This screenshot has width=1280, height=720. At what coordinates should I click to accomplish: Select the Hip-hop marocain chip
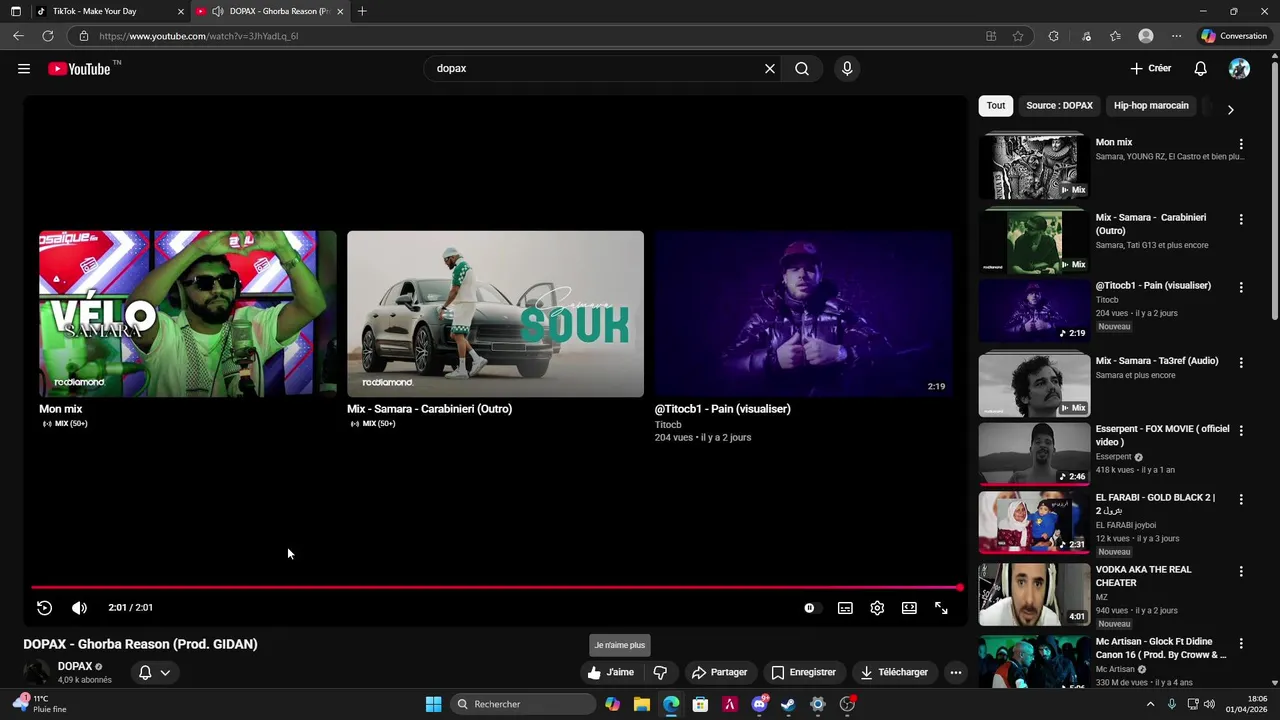coord(1151,106)
